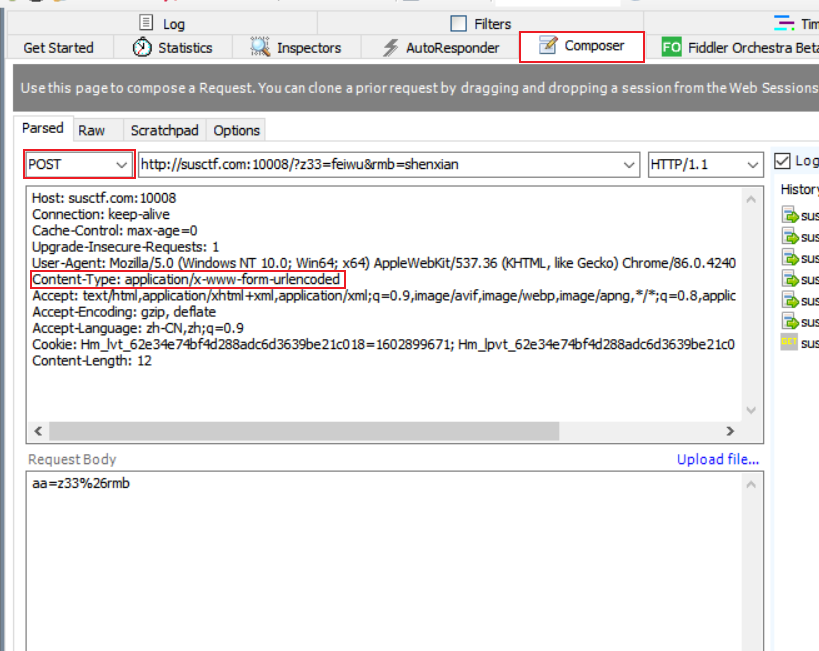Select the last history entry with GET icon

(x=790, y=342)
